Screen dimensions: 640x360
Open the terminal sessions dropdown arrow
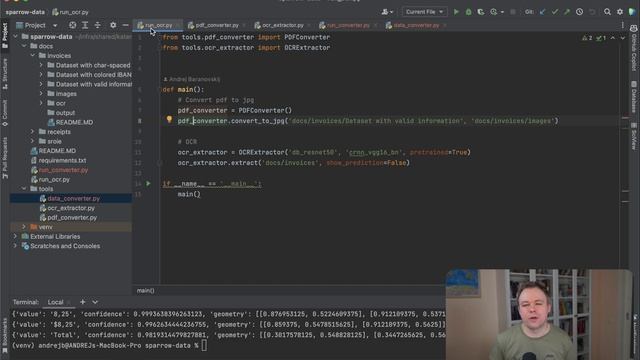pyautogui.click(x=95, y=302)
